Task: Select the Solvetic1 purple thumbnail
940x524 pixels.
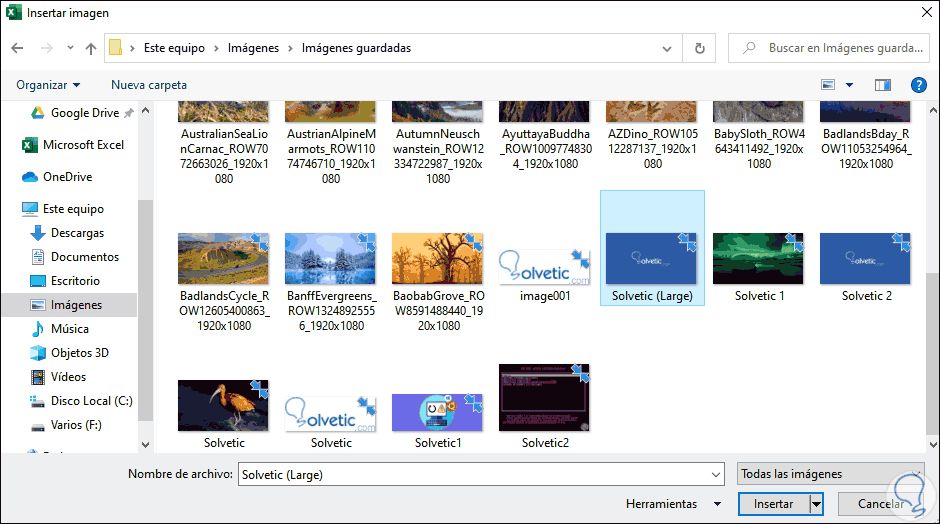Action: point(438,412)
